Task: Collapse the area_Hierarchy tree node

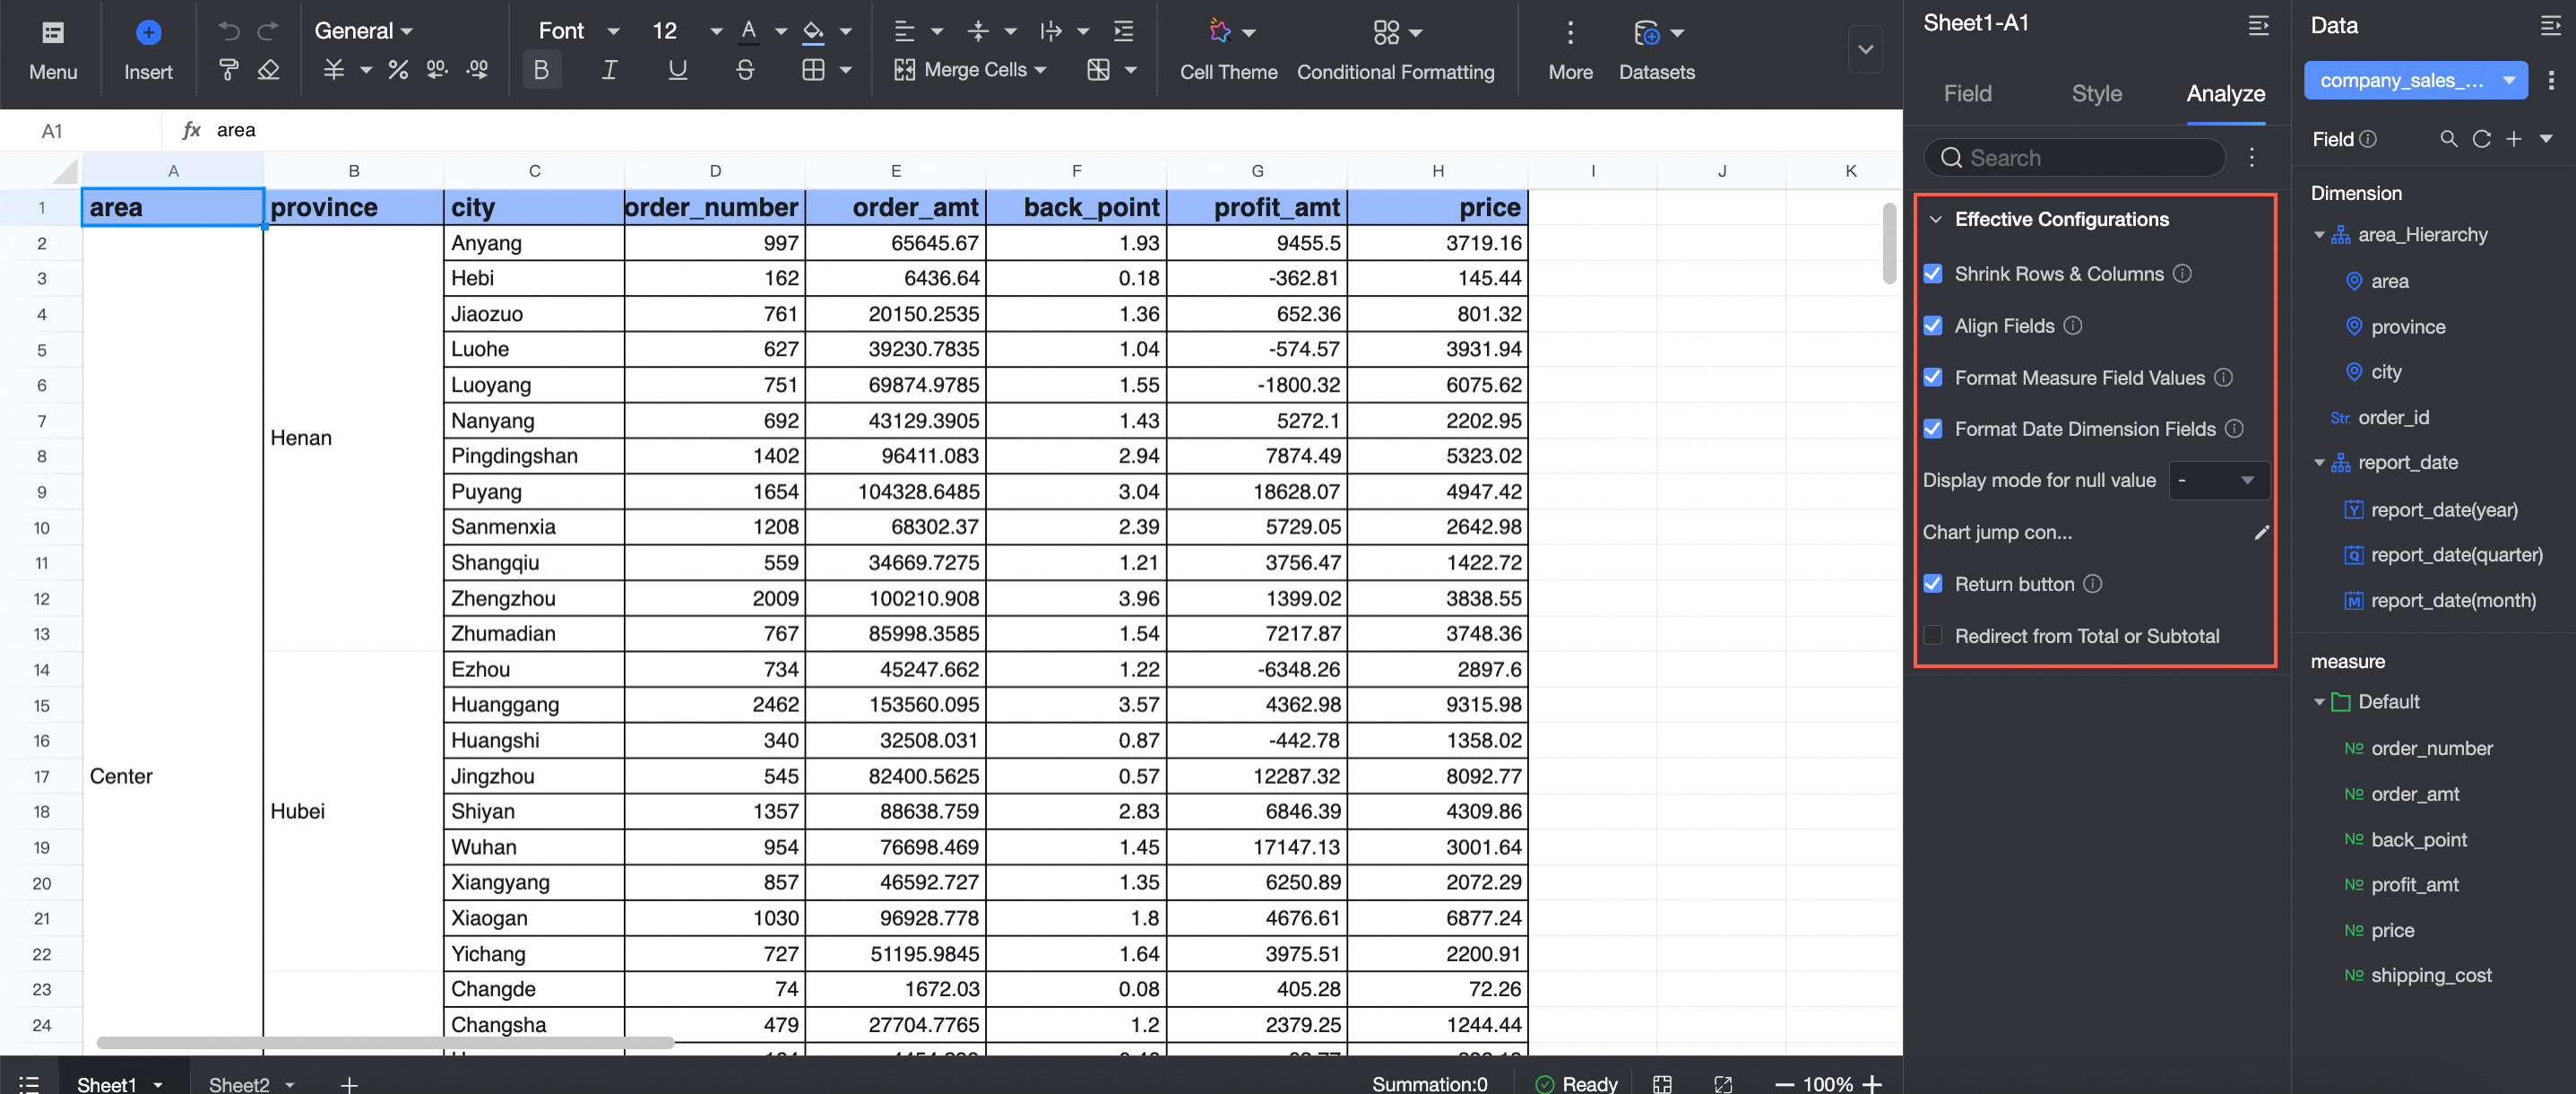Action: 2319,235
